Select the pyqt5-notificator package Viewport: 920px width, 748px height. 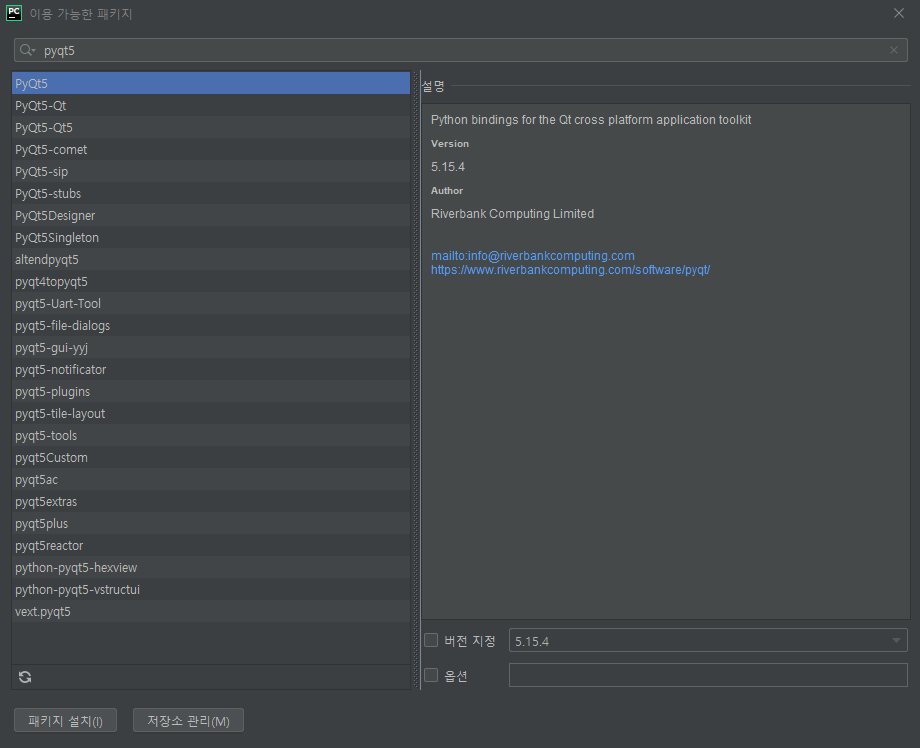(211, 370)
